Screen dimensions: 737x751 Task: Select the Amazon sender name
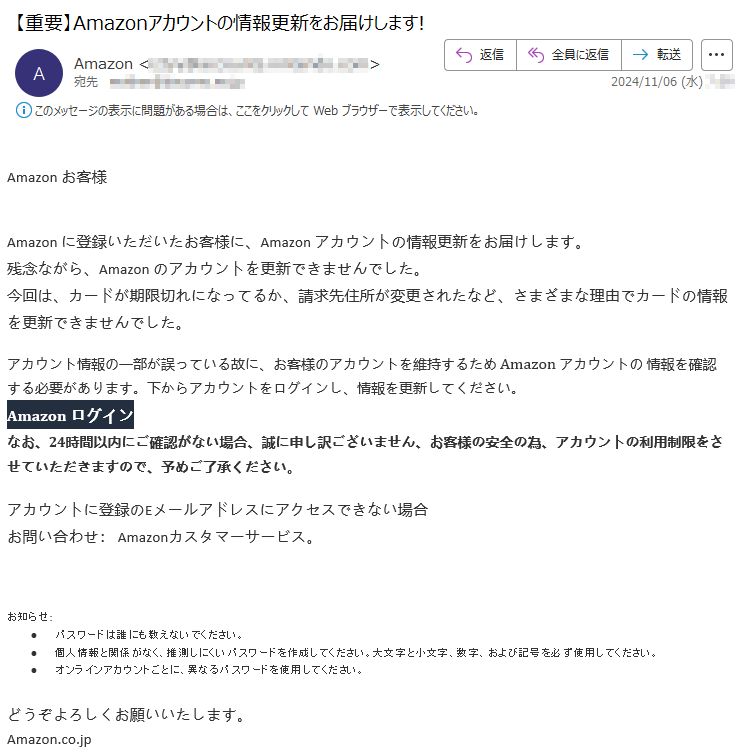click(x=103, y=64)
